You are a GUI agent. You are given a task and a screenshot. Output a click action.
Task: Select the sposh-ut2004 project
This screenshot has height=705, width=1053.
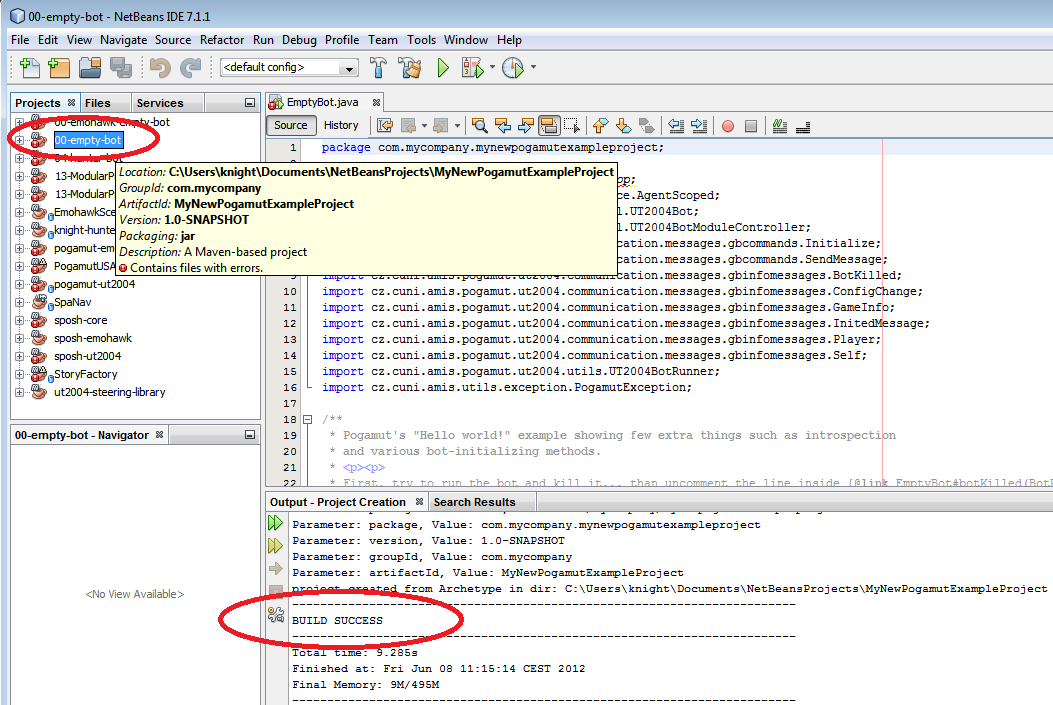coord(88,357)
